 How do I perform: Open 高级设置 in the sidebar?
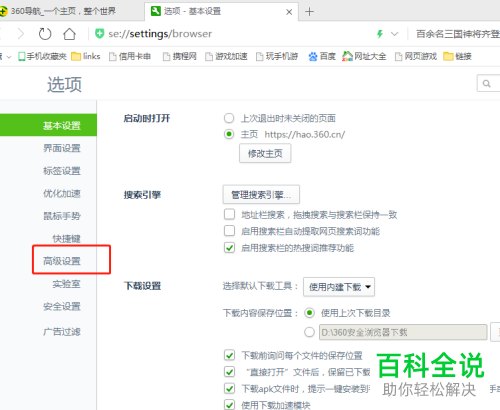click(62, 261)
